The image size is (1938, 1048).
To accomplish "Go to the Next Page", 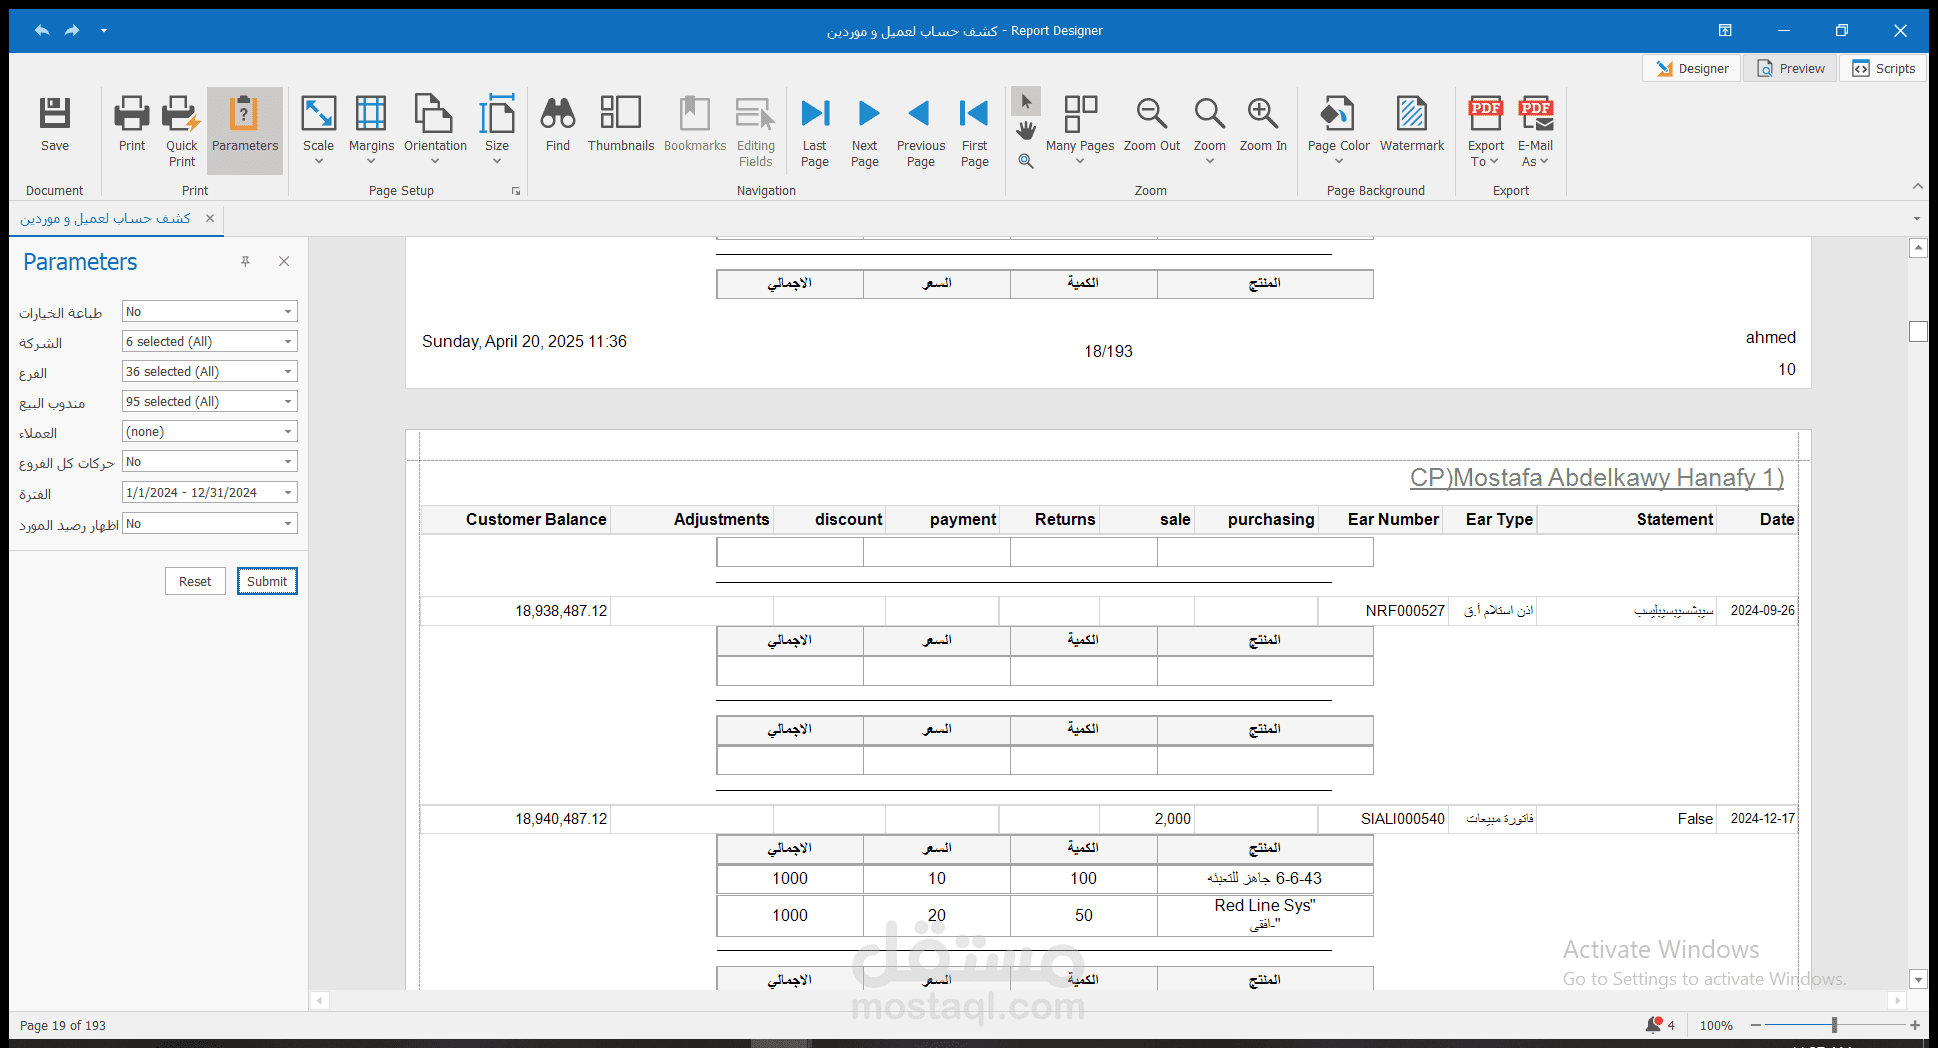I will pos(865,132).
